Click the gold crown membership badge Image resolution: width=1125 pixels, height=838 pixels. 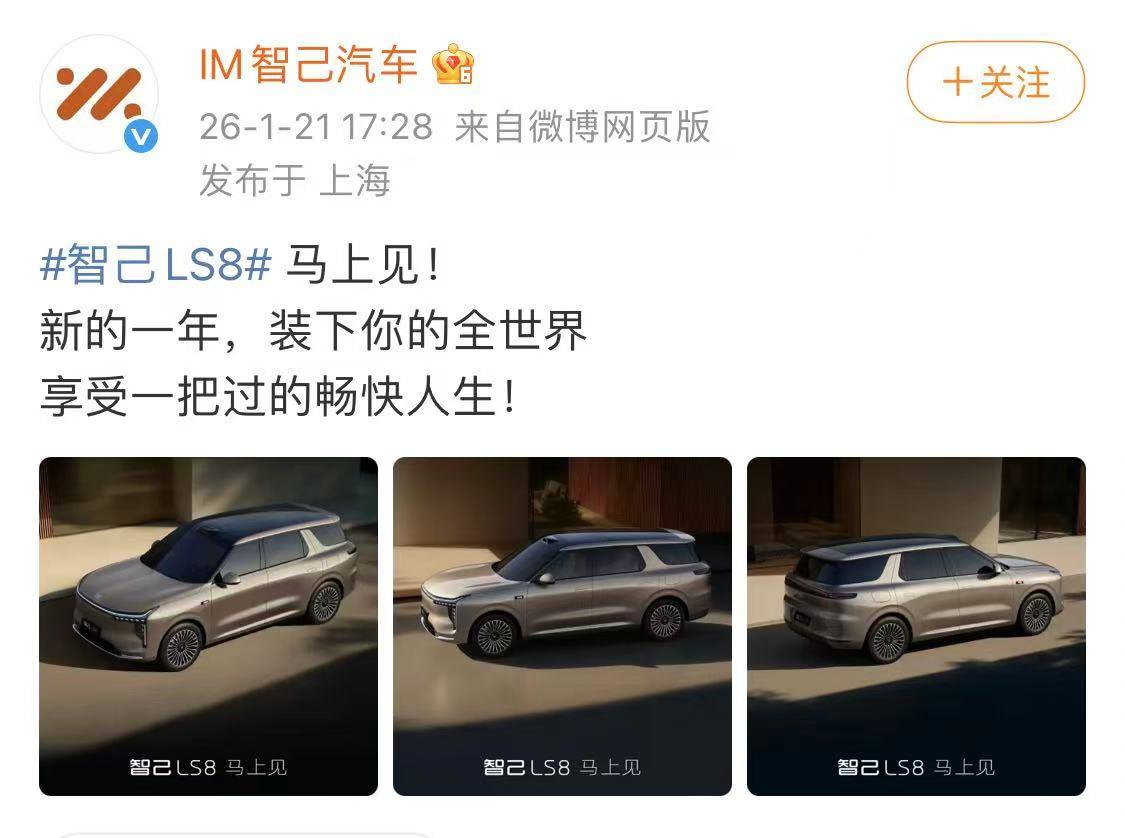[453, 65]
